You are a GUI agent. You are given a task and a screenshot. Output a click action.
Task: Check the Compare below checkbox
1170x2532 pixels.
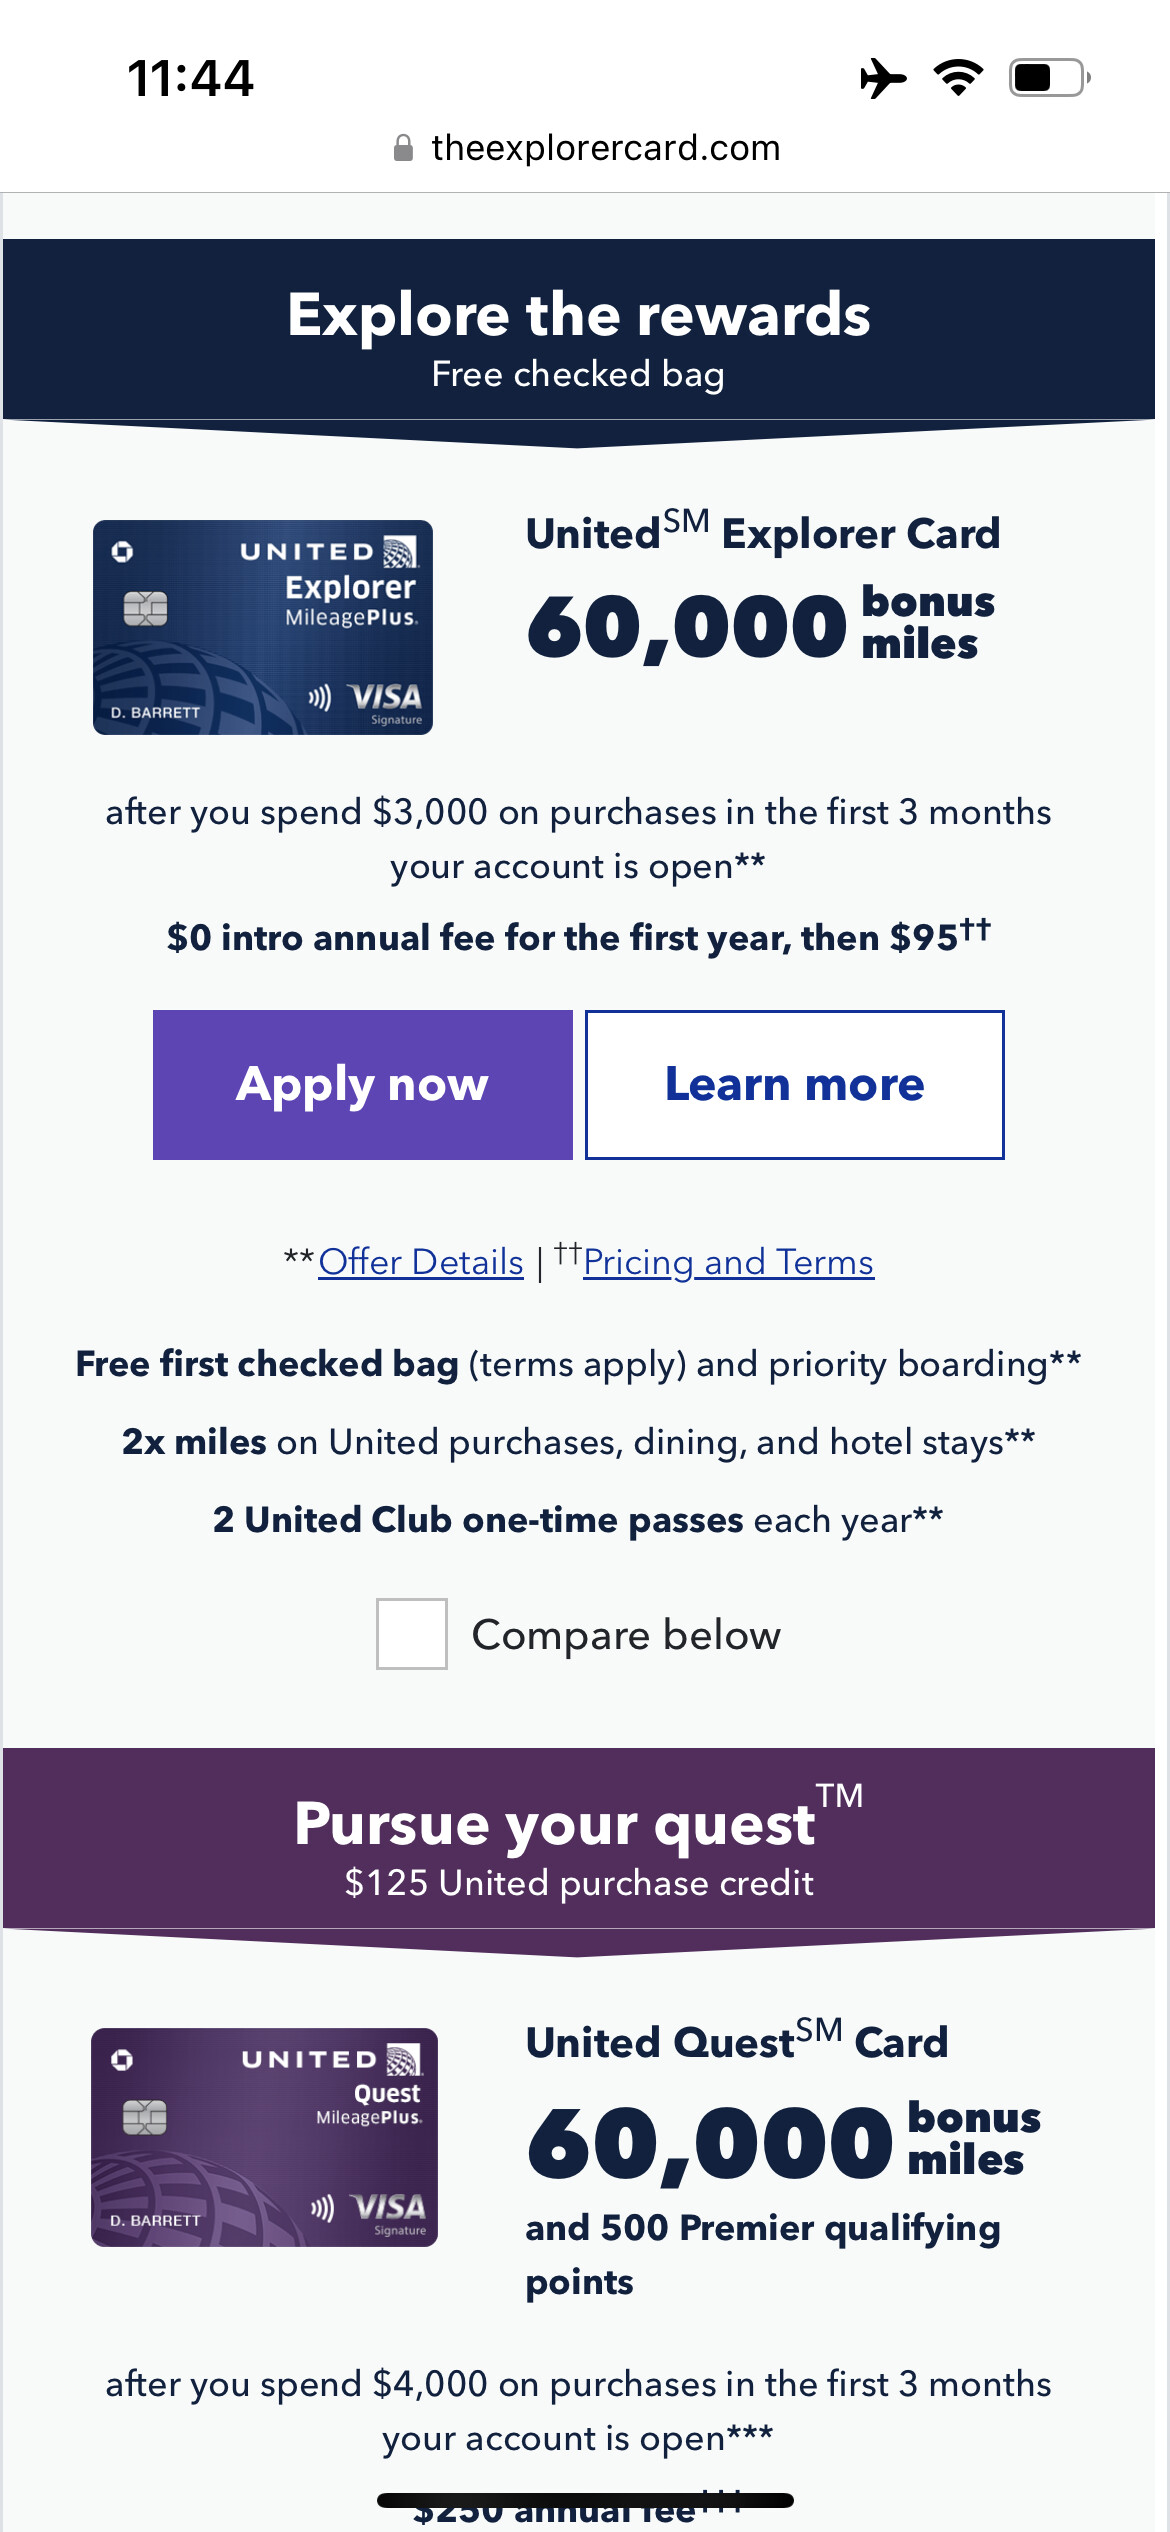[x=412, y=1634]
